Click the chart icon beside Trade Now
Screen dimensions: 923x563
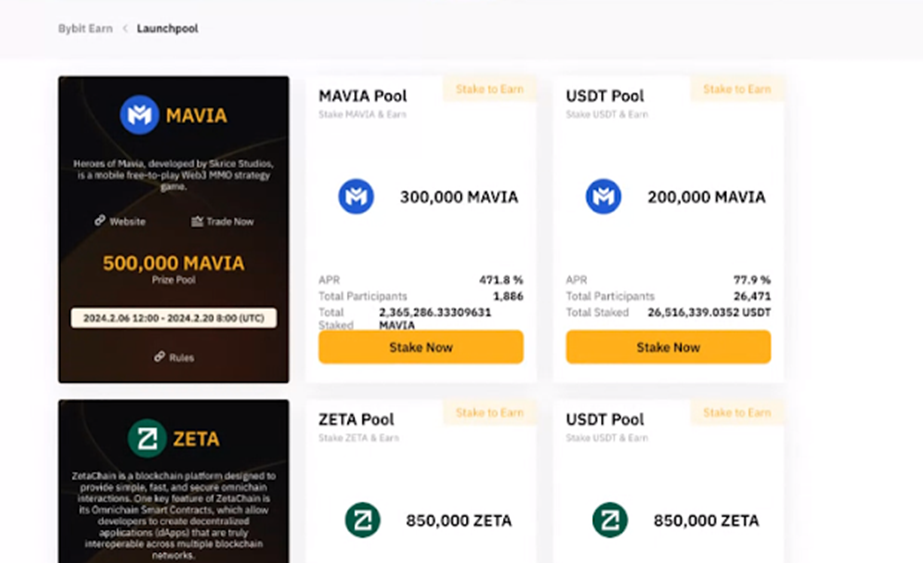[197, 221]
